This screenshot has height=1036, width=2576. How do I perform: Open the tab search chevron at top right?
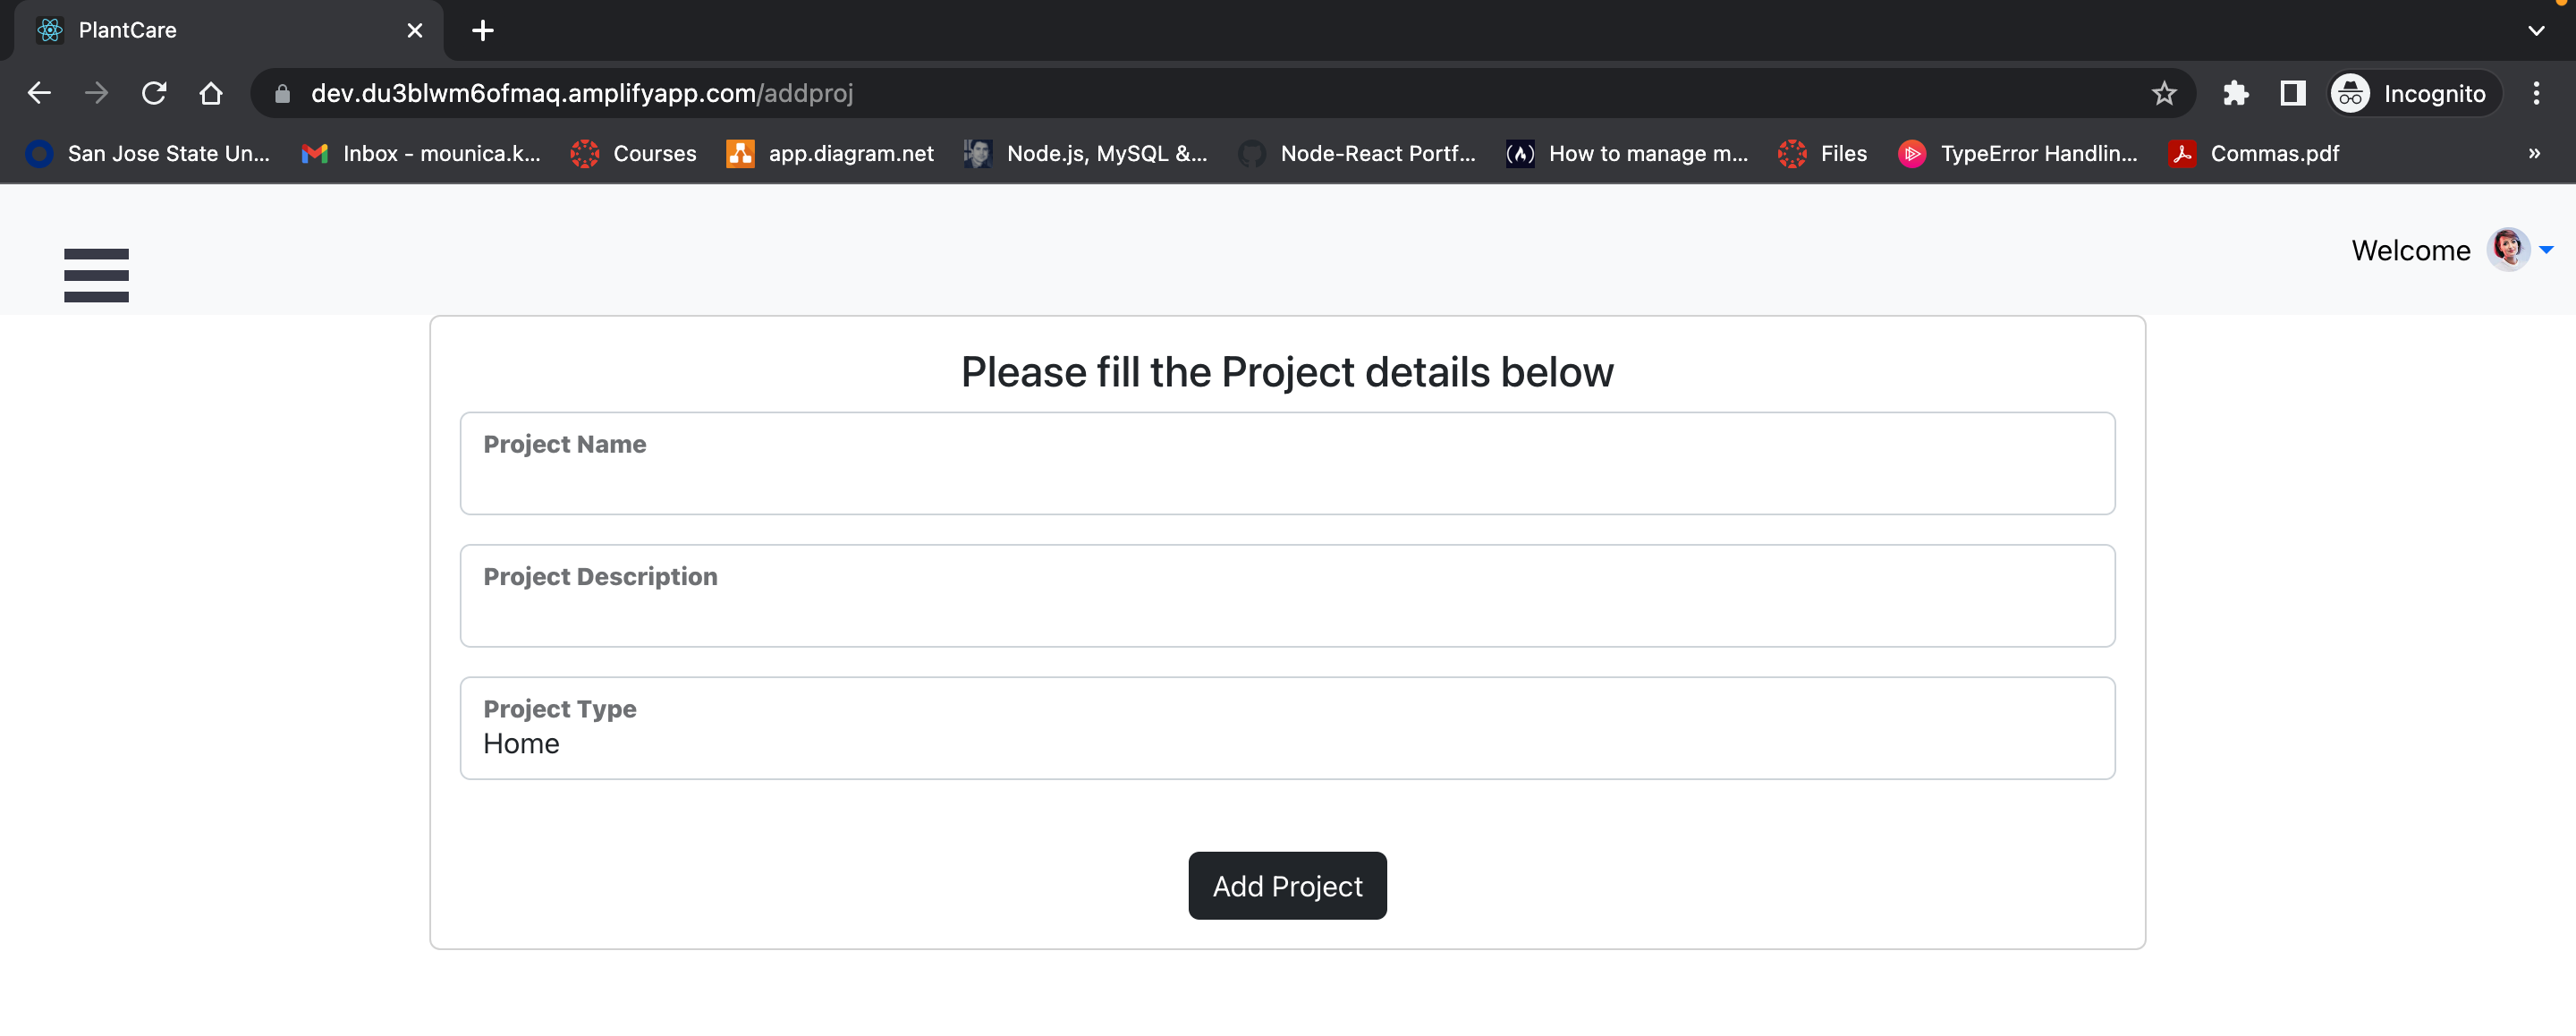pos(2537,30)
